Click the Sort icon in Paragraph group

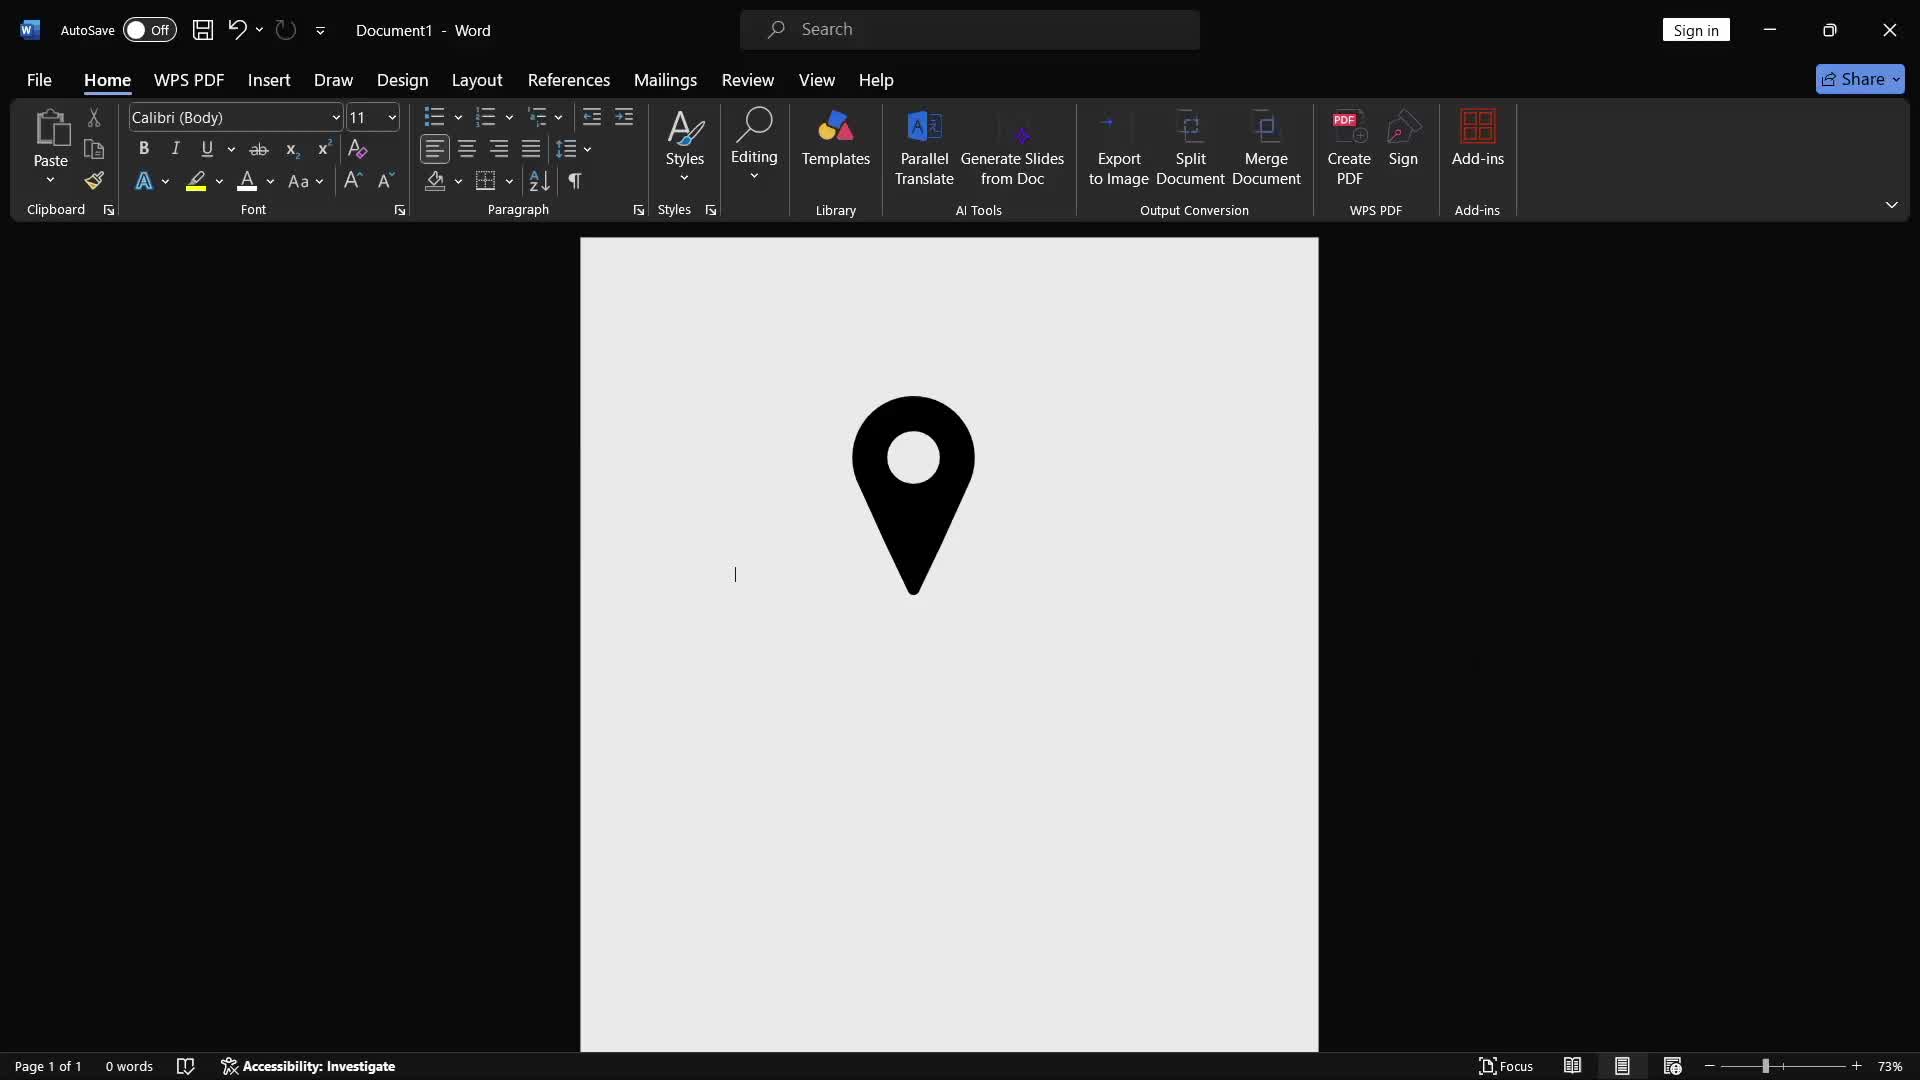click(539, 181)
